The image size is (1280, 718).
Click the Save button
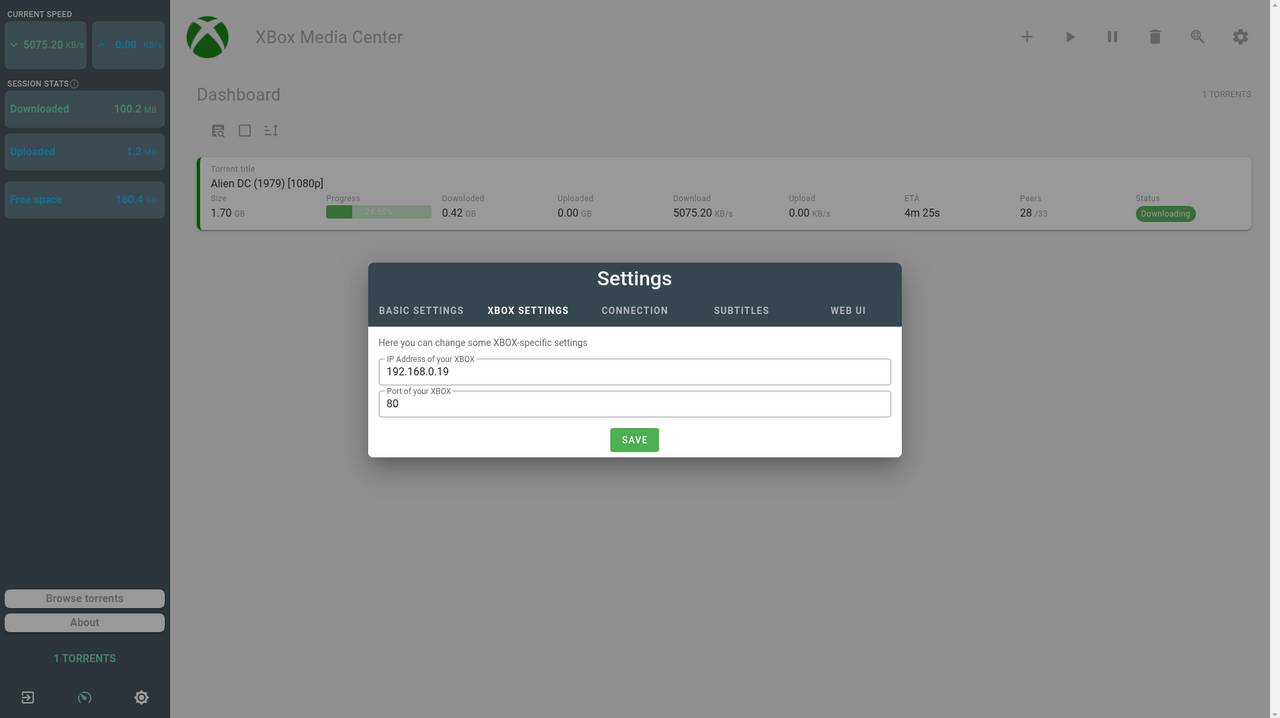(635, 440)
